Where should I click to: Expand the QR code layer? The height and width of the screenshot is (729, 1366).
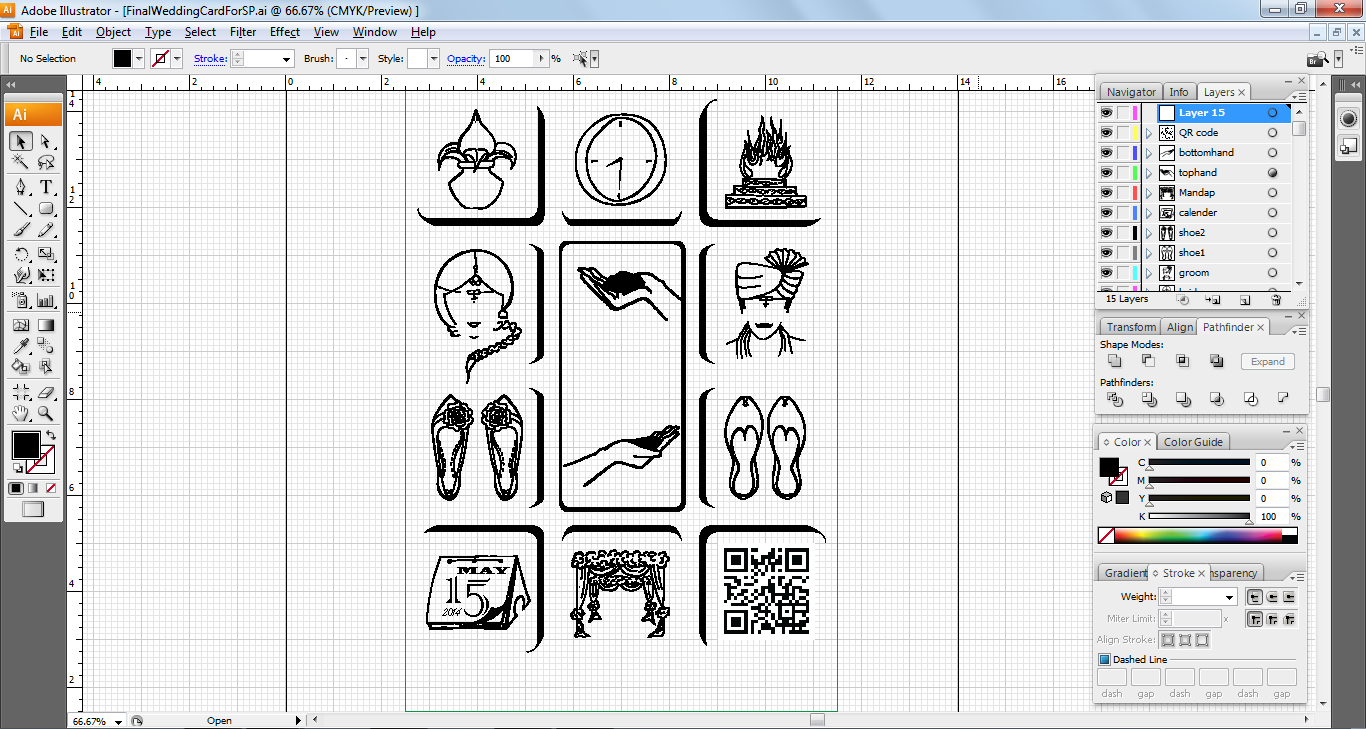[1148, 133]
